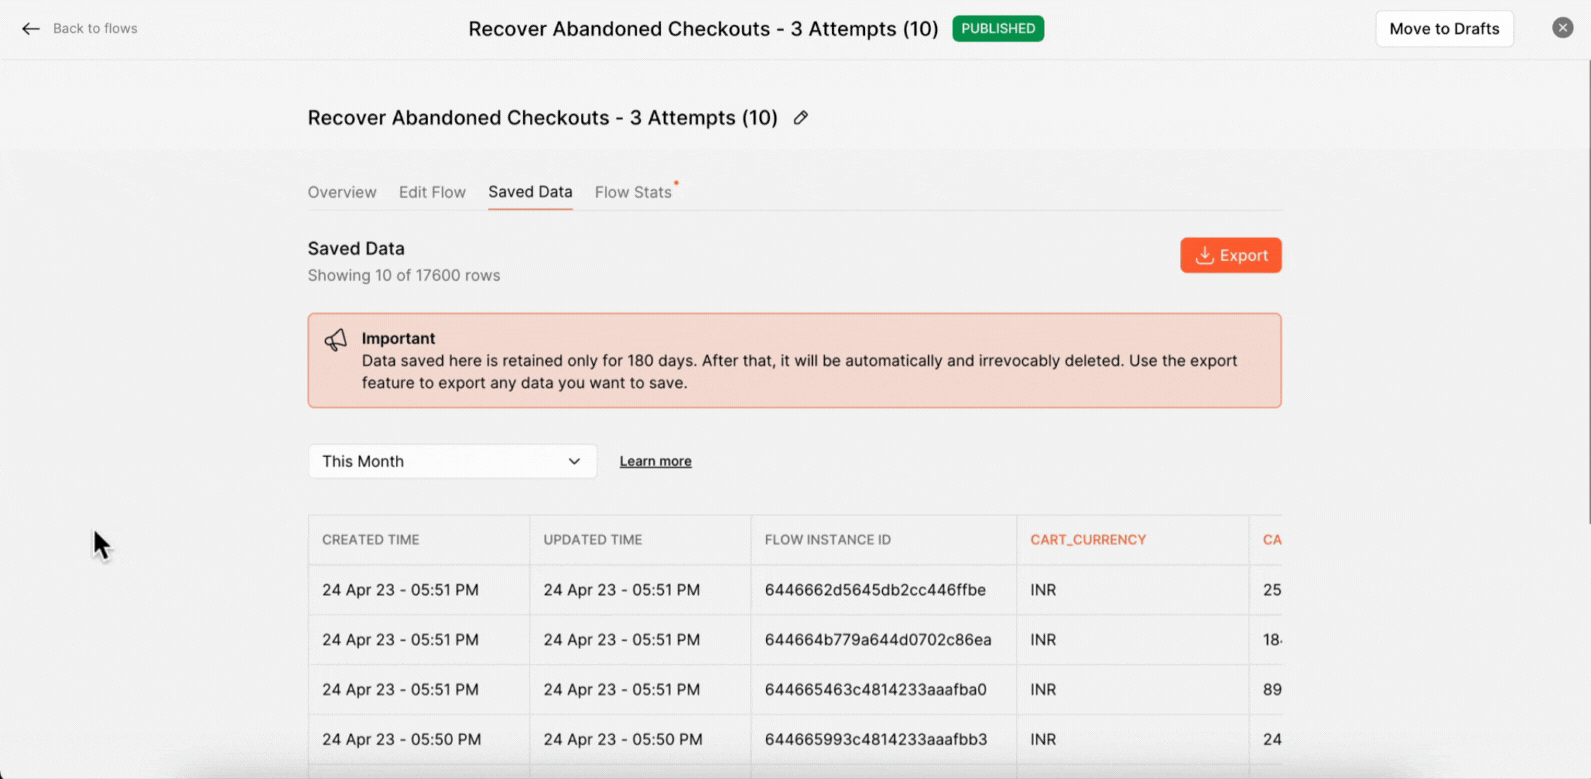Select flow instance 644664b779a644d0702c86ea
This screenshot has height=779, width=1591.
click(878, 640)
